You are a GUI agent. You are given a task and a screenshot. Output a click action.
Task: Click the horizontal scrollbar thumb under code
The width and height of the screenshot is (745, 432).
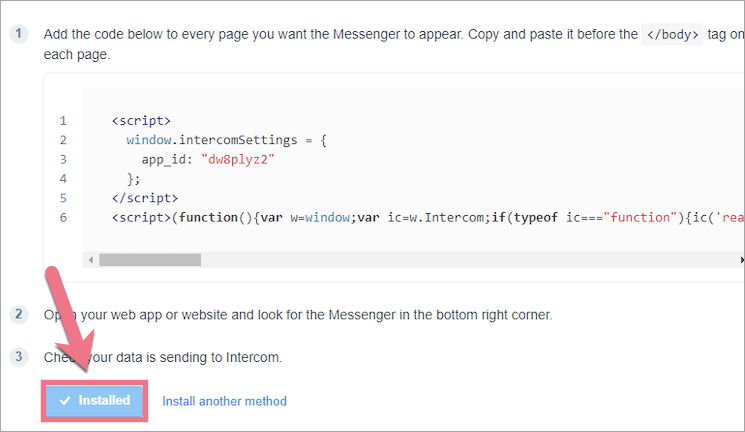[150, 260]
